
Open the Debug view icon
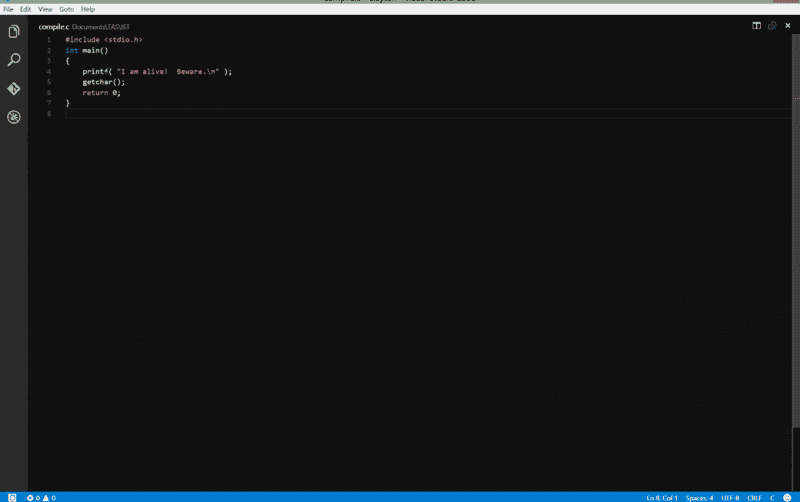(x=14, y=117)
